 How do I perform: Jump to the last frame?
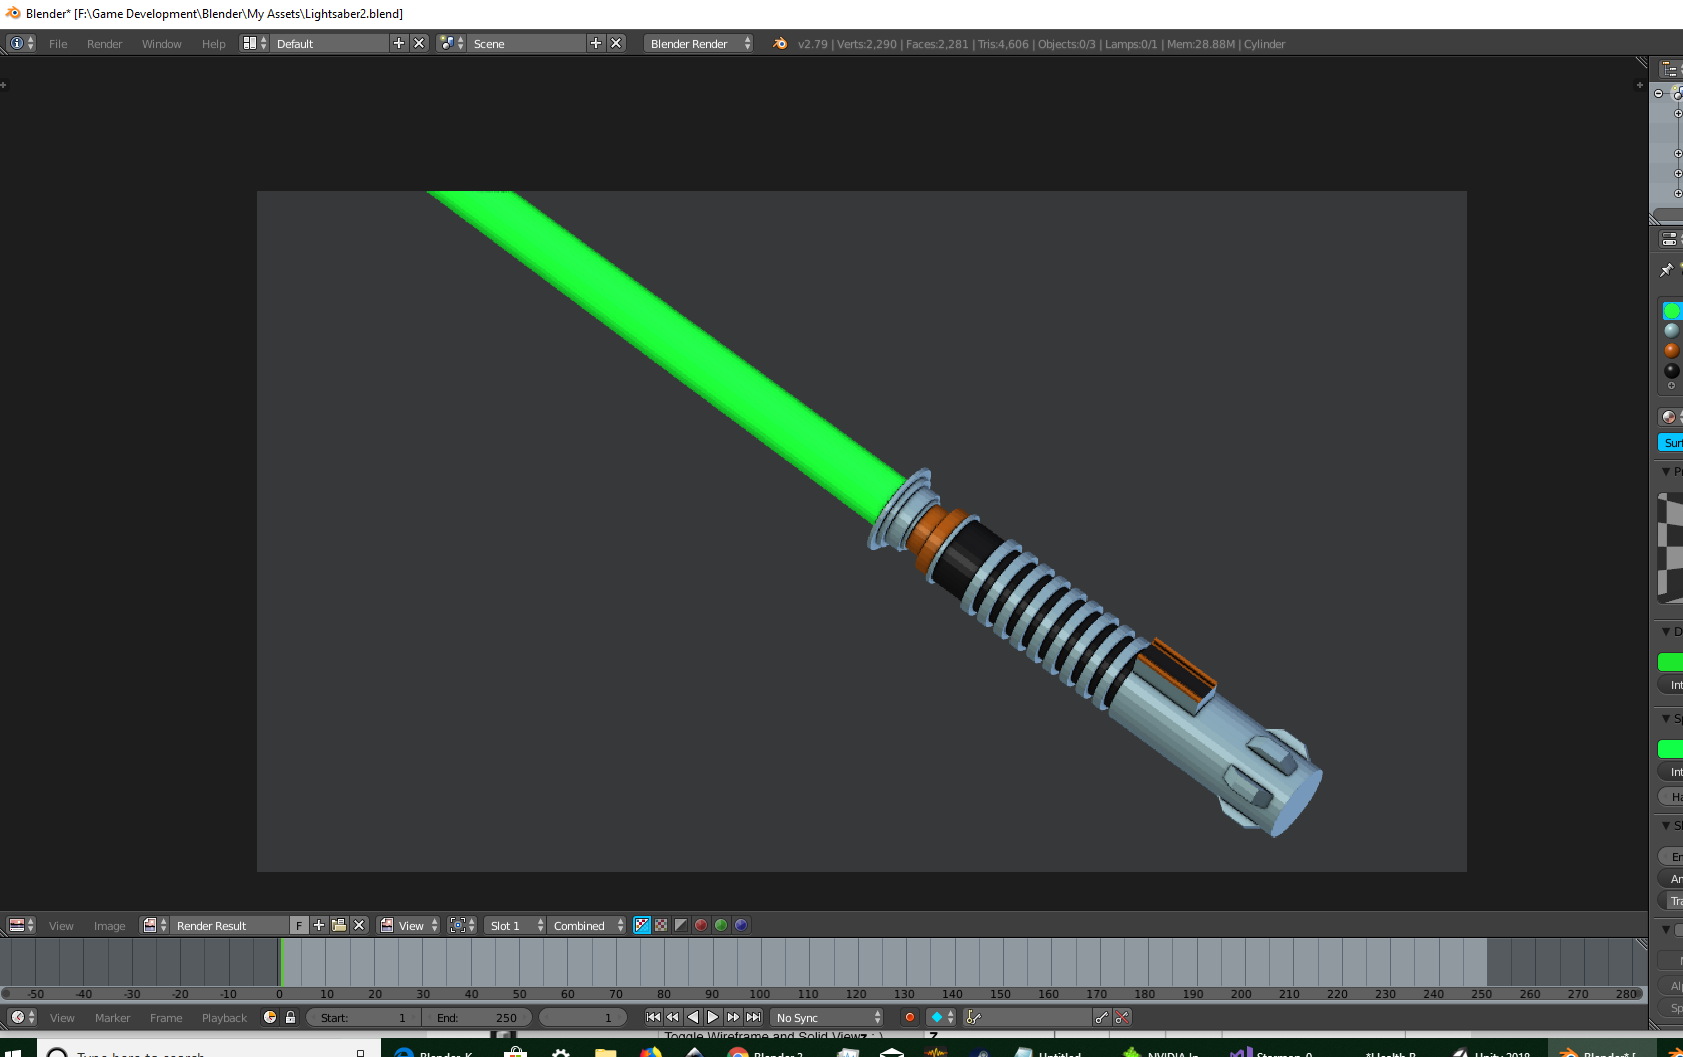coord(753,1017)
